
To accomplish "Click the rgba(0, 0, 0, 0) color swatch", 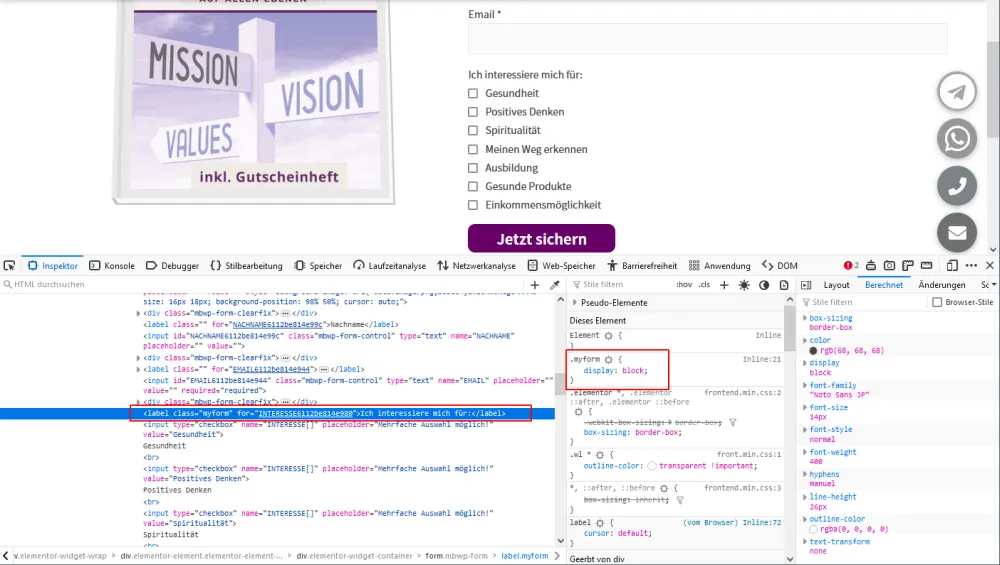I will pyautogui.click(x=813, y=529).
